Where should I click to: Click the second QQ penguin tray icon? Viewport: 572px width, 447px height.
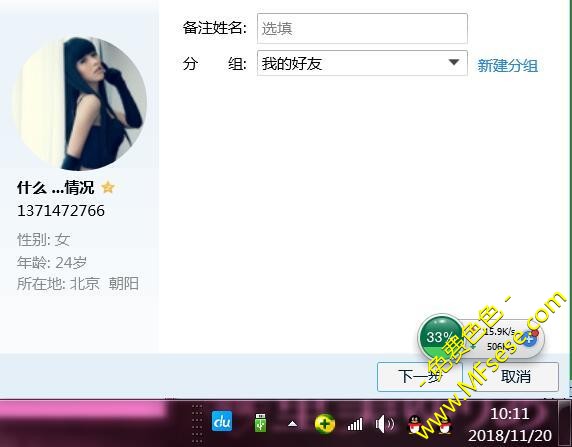point(444,425)
